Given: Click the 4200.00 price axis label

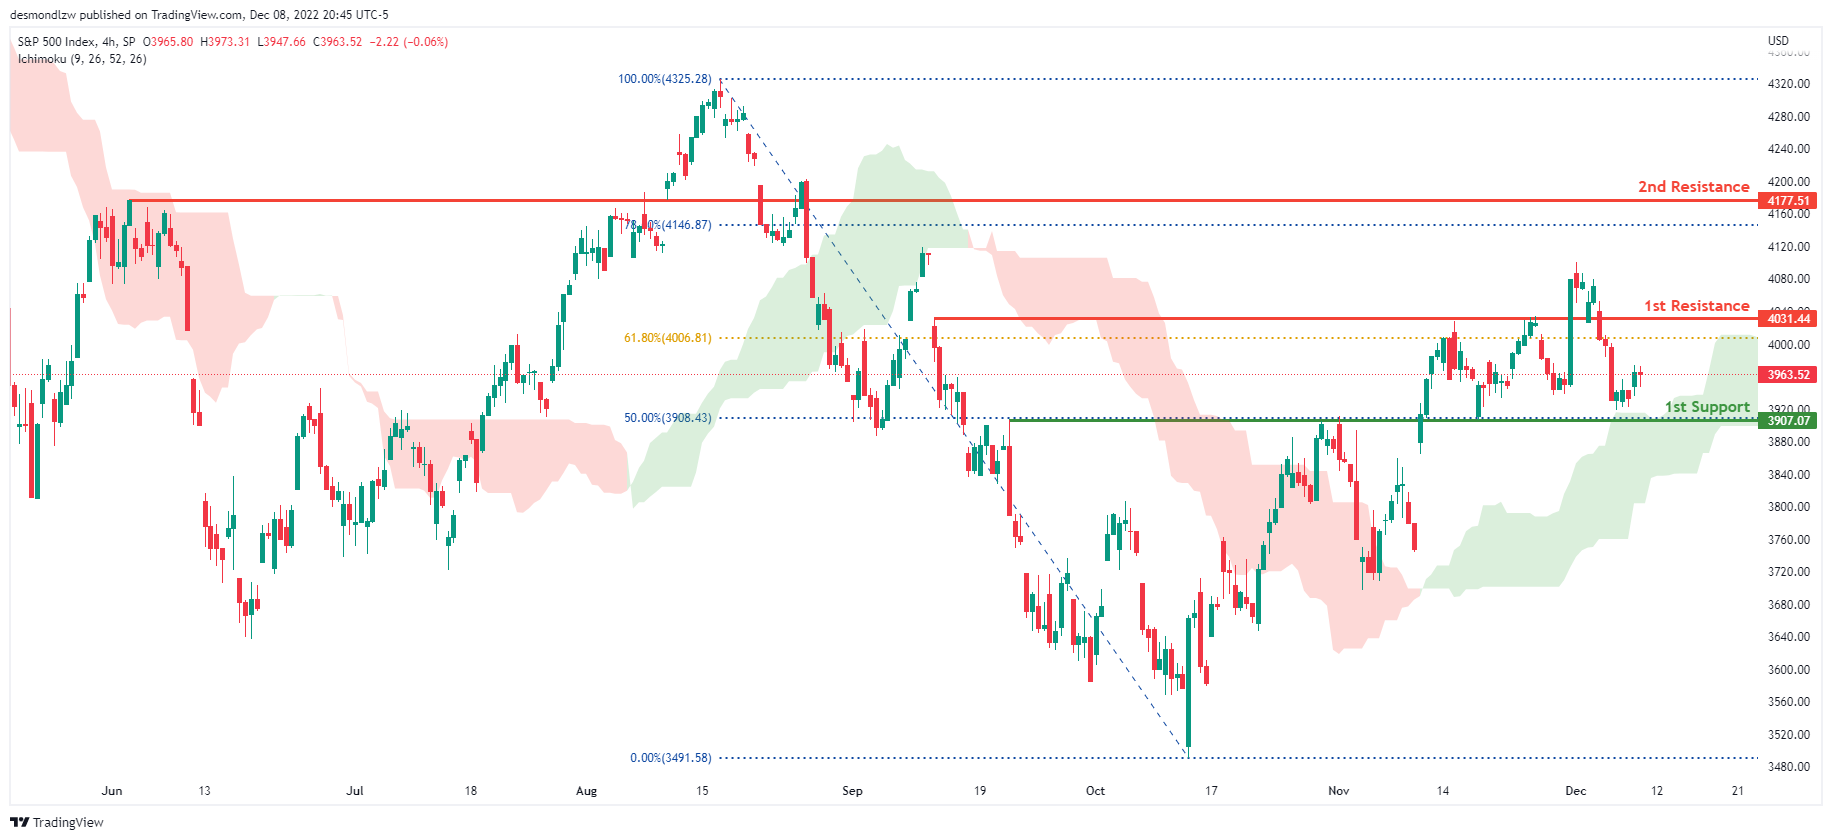Looking at the screenshot, I should tap(1789, 182).
